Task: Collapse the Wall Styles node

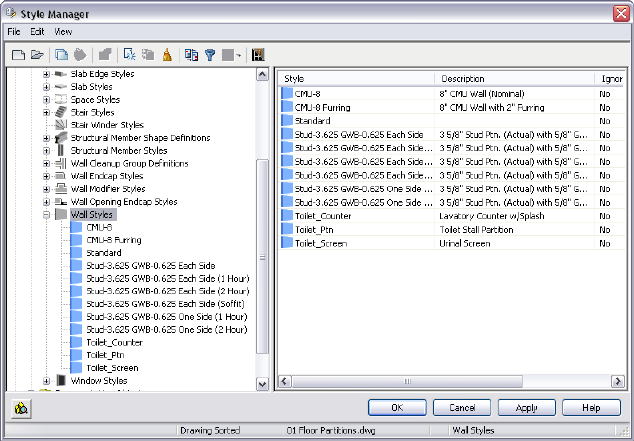Action: pyautogui.click(x=46, y=215)
